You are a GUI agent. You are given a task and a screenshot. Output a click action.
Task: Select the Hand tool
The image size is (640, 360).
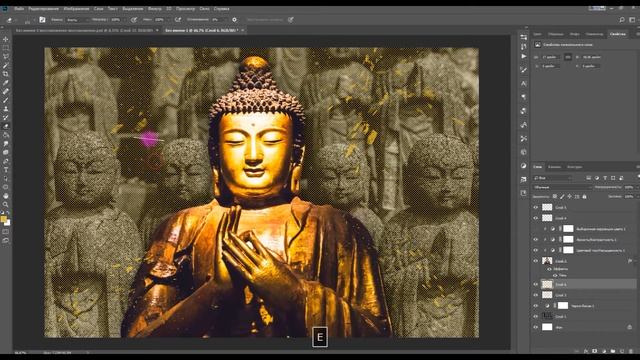click(6, 196)
